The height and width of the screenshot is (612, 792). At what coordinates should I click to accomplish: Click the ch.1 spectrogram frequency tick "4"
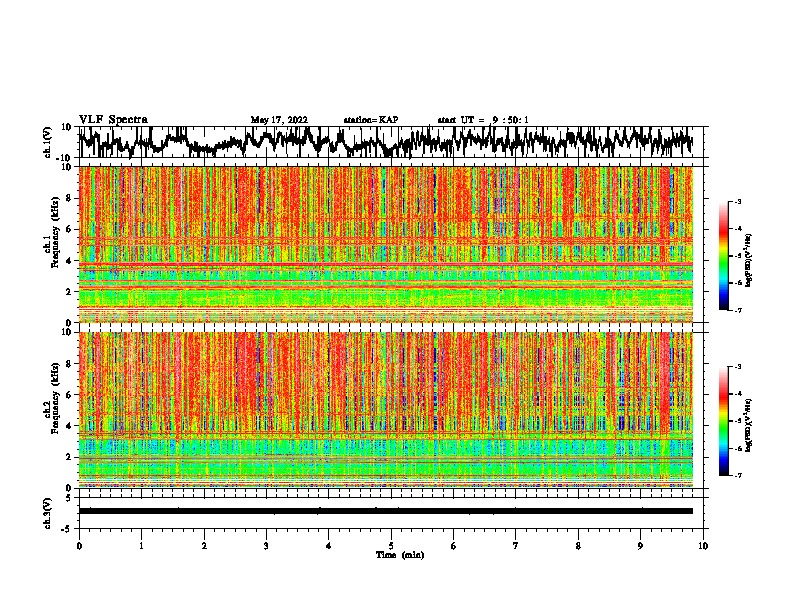[69, 261]
